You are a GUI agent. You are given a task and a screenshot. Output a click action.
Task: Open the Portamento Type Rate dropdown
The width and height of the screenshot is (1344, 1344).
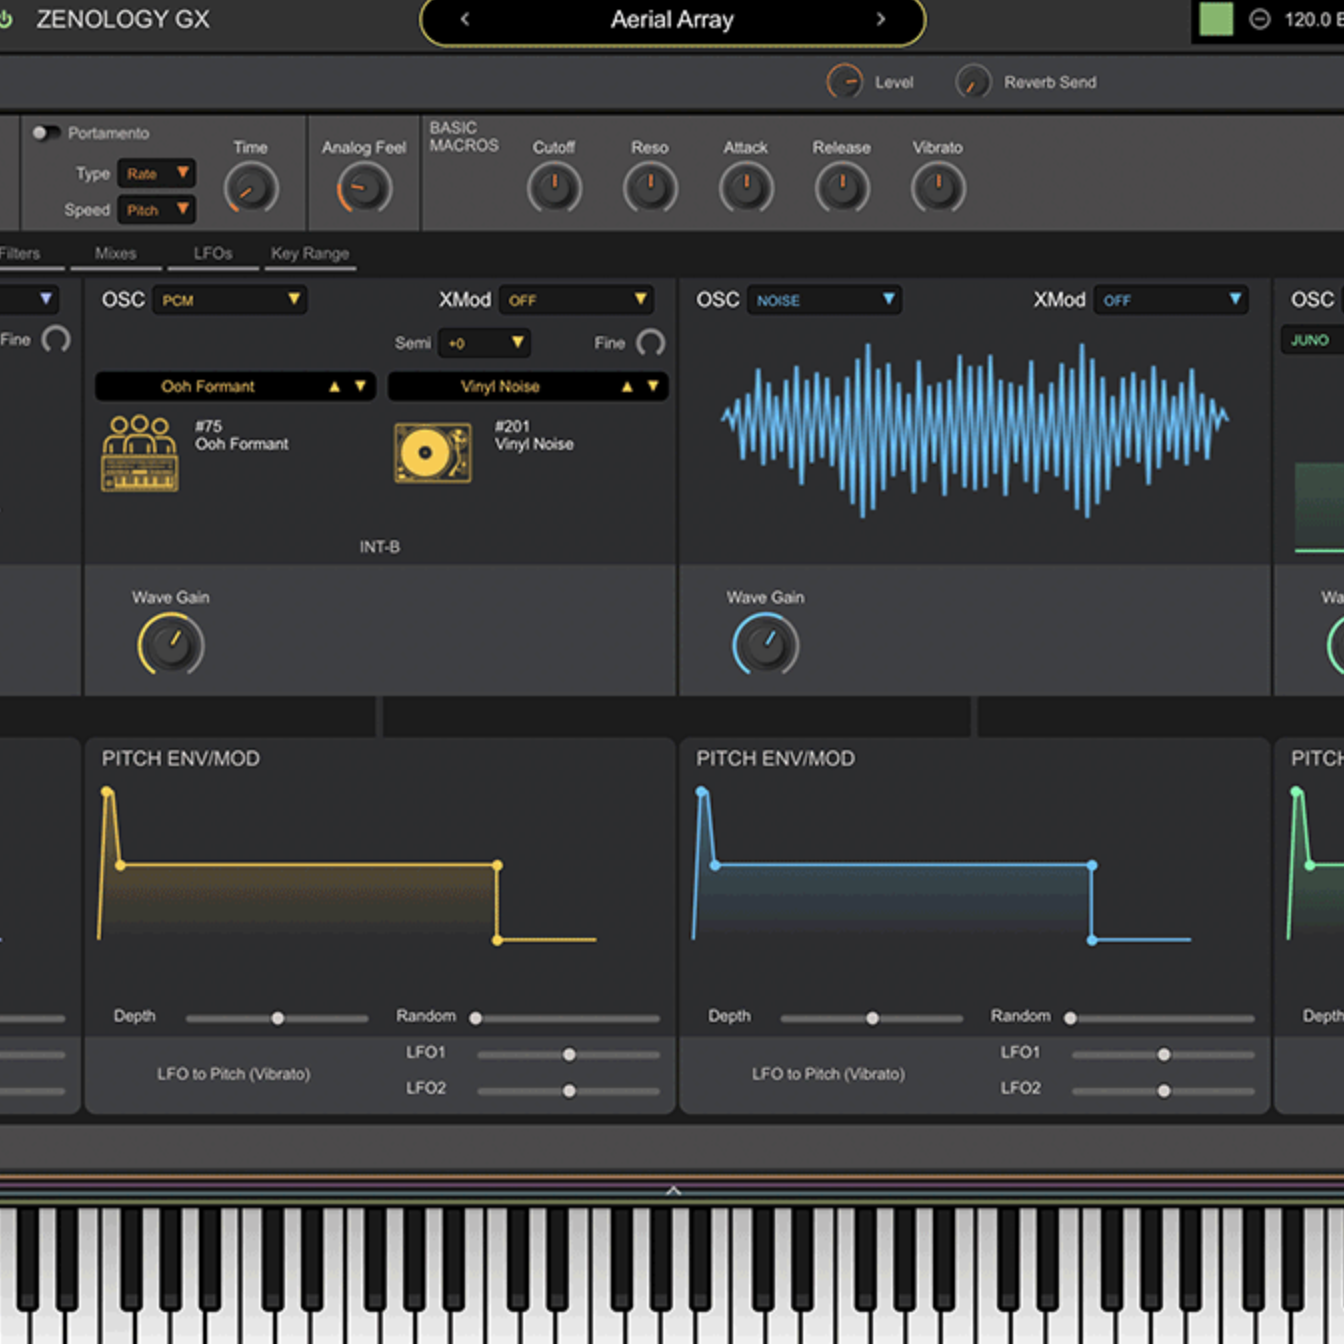[156, 174]
